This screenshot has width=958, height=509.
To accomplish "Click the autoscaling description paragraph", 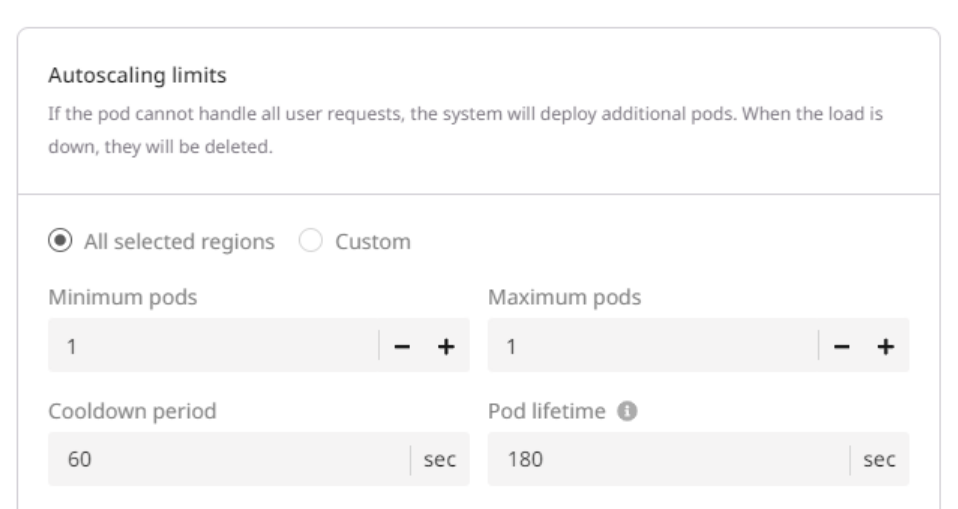I will point(465,117).
